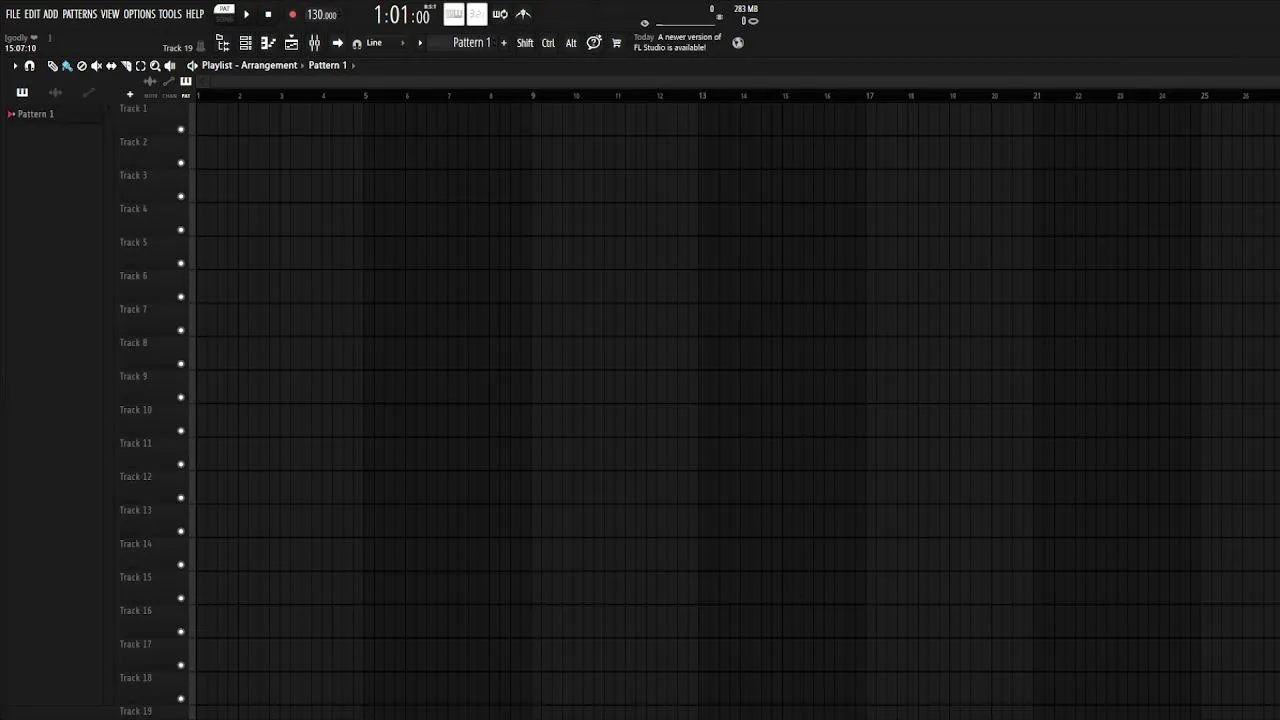
Task: Open the OPTIONS menu
Action: coord(139,14)
